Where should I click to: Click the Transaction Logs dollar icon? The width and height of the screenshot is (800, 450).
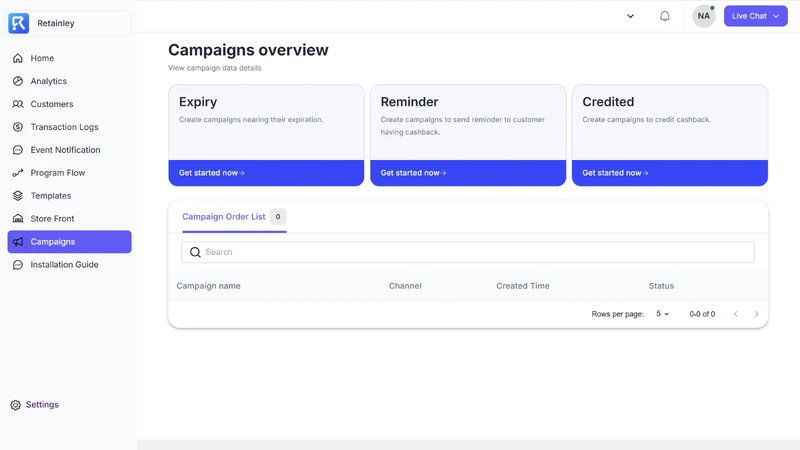(18, 127)
